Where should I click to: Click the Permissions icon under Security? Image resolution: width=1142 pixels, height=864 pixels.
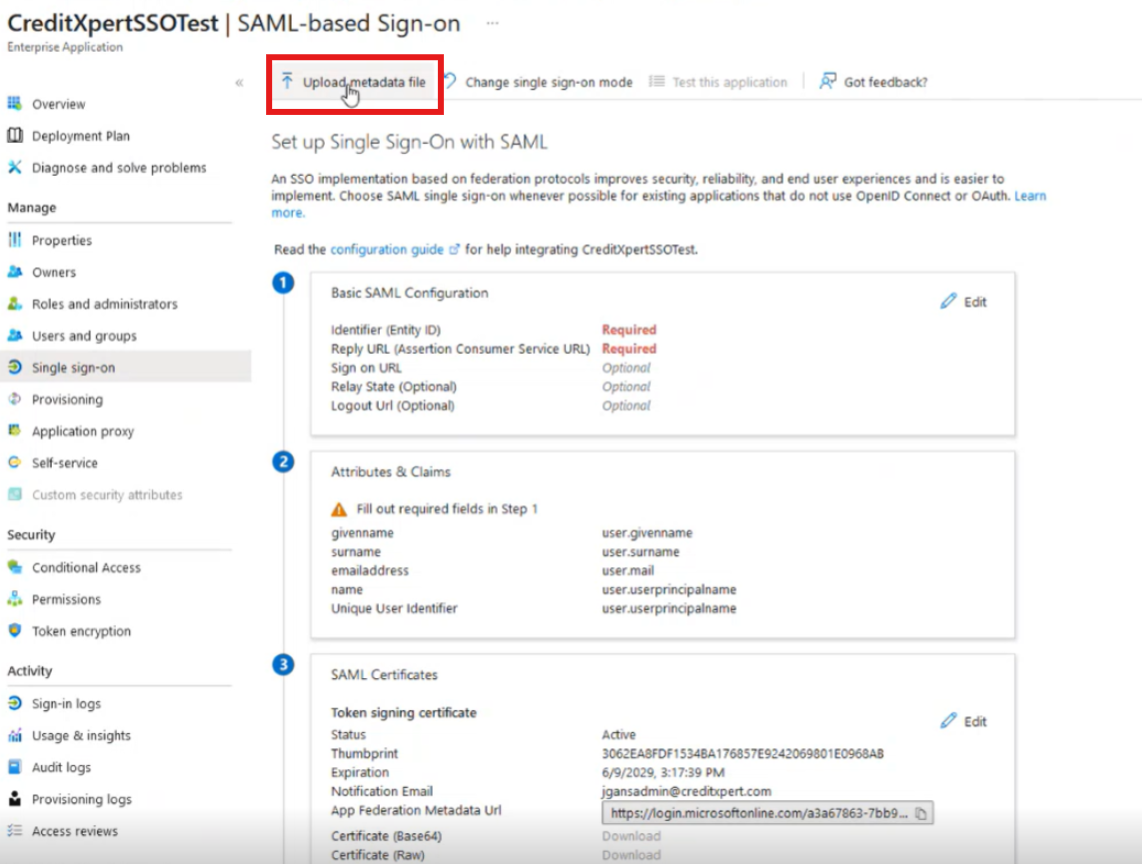coord(15,599)
